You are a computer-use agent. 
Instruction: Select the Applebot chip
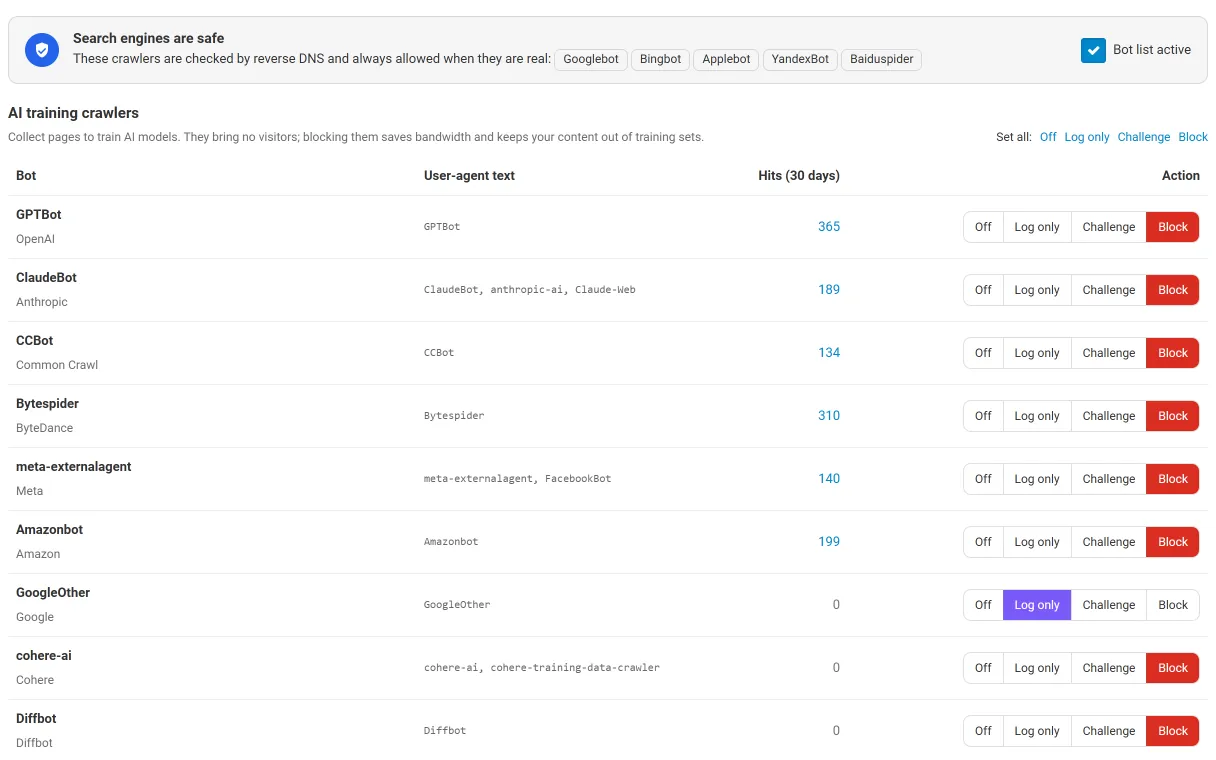coord(726,59)
